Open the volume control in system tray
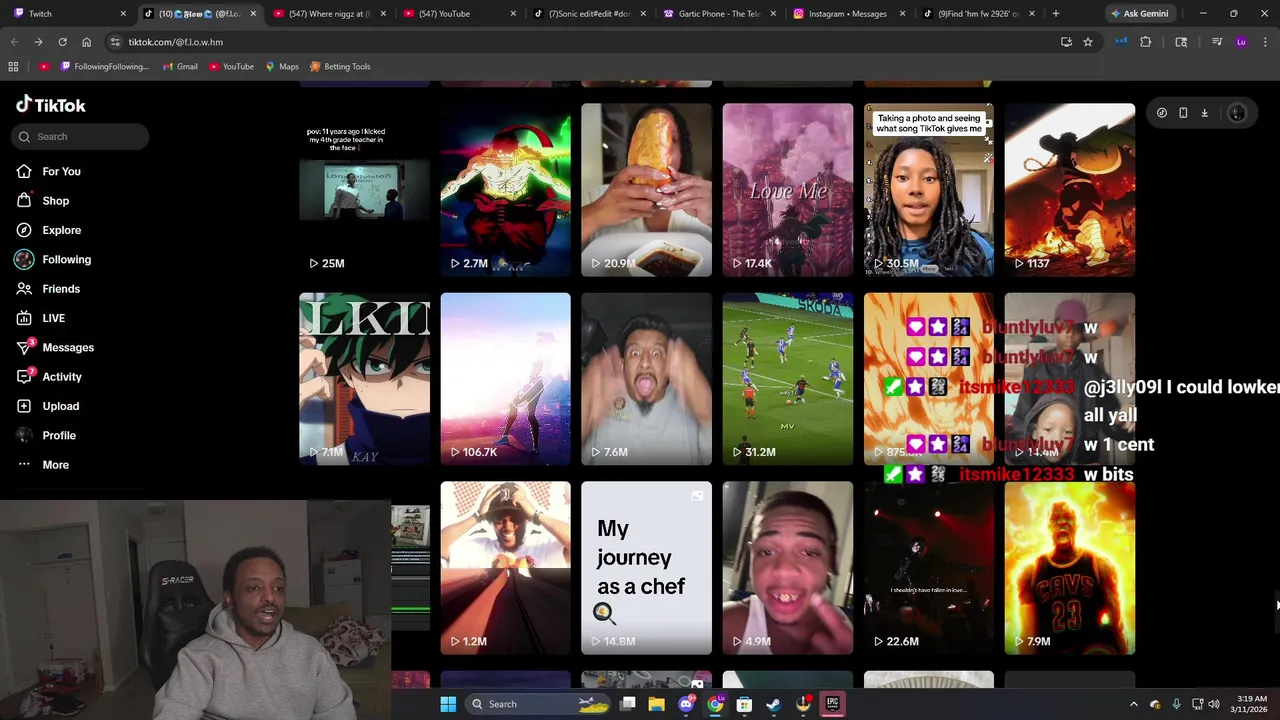Viewport: 1280px width, 720px height. (1214, 704)
